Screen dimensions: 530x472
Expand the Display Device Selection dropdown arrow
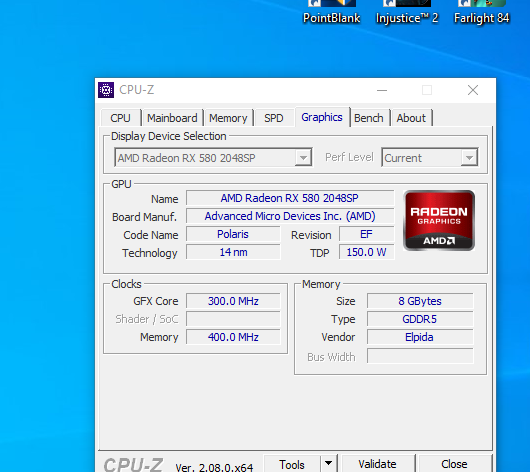(303, 158)
